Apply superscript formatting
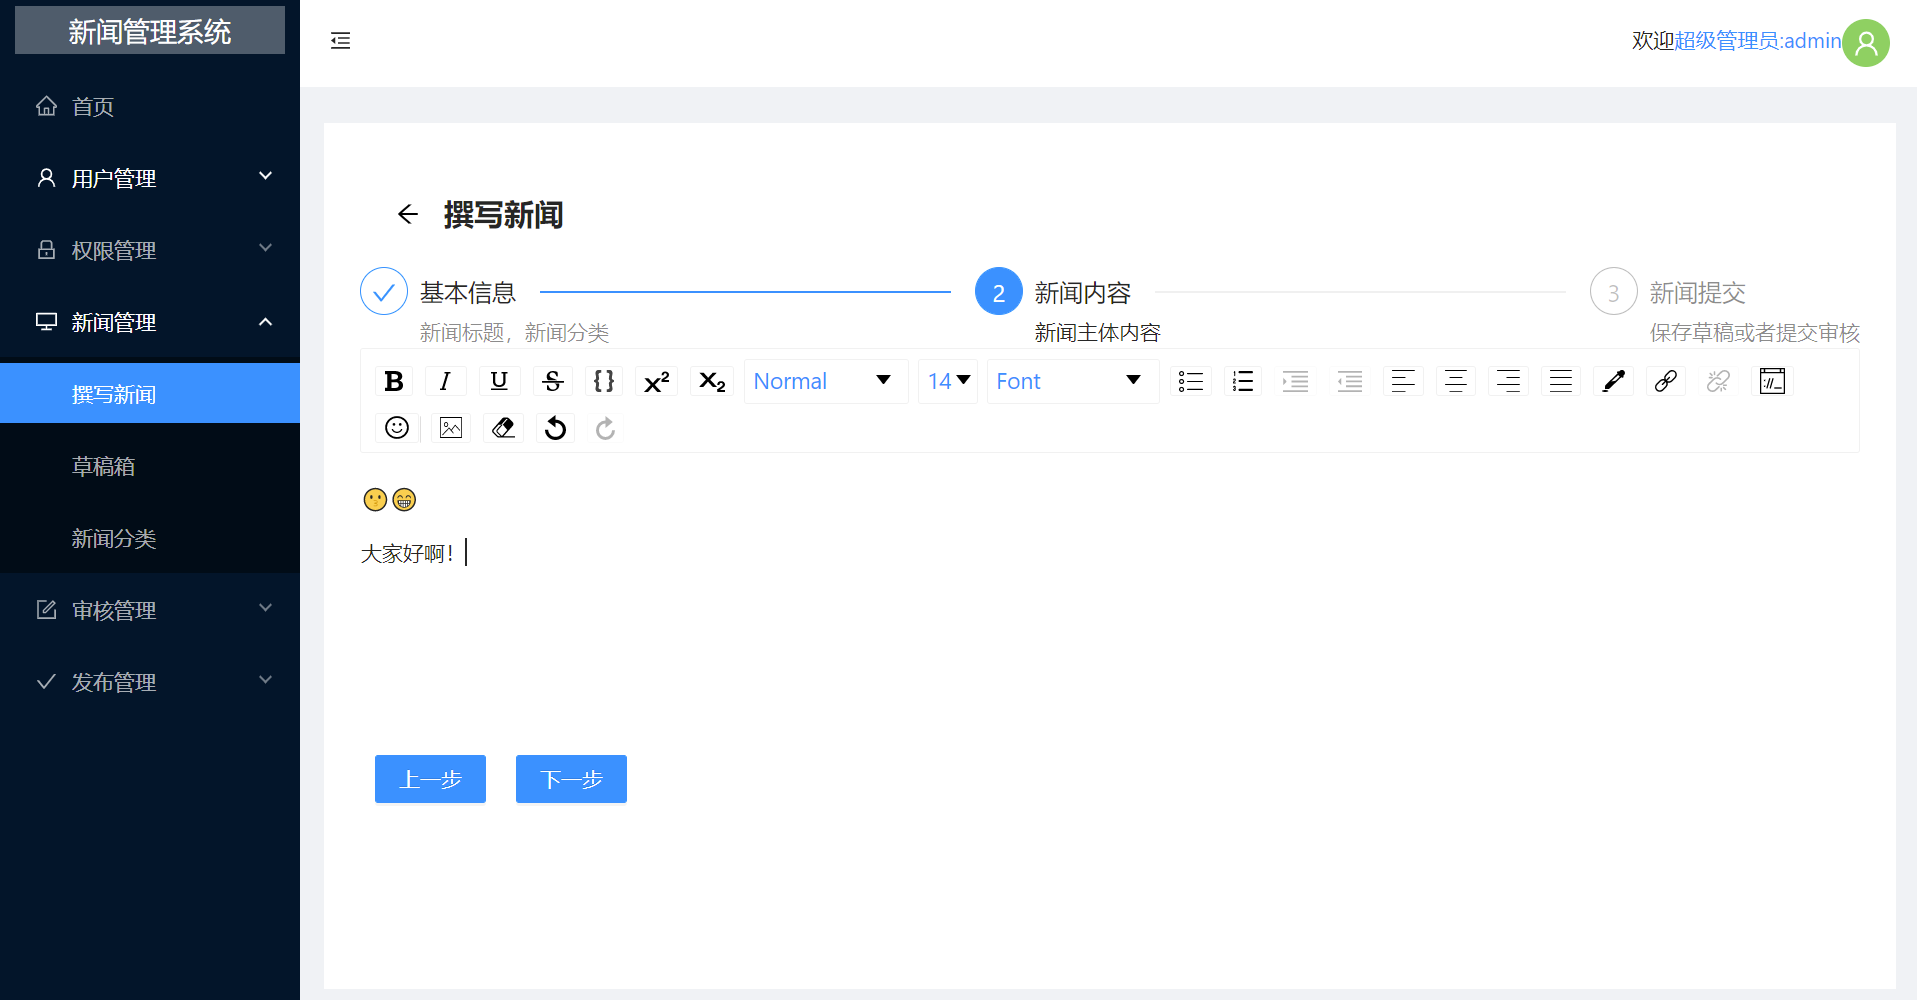The height and width of the screenshot is (1000, 1917). (x=657, y=381)
